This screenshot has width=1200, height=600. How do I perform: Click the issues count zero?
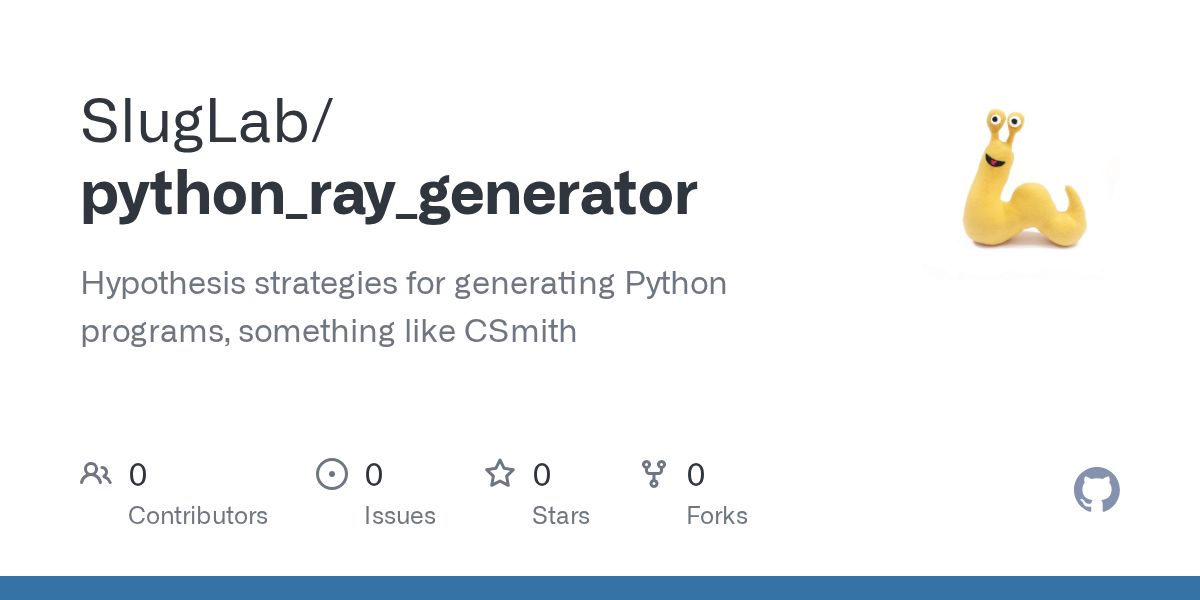(374, 475)
